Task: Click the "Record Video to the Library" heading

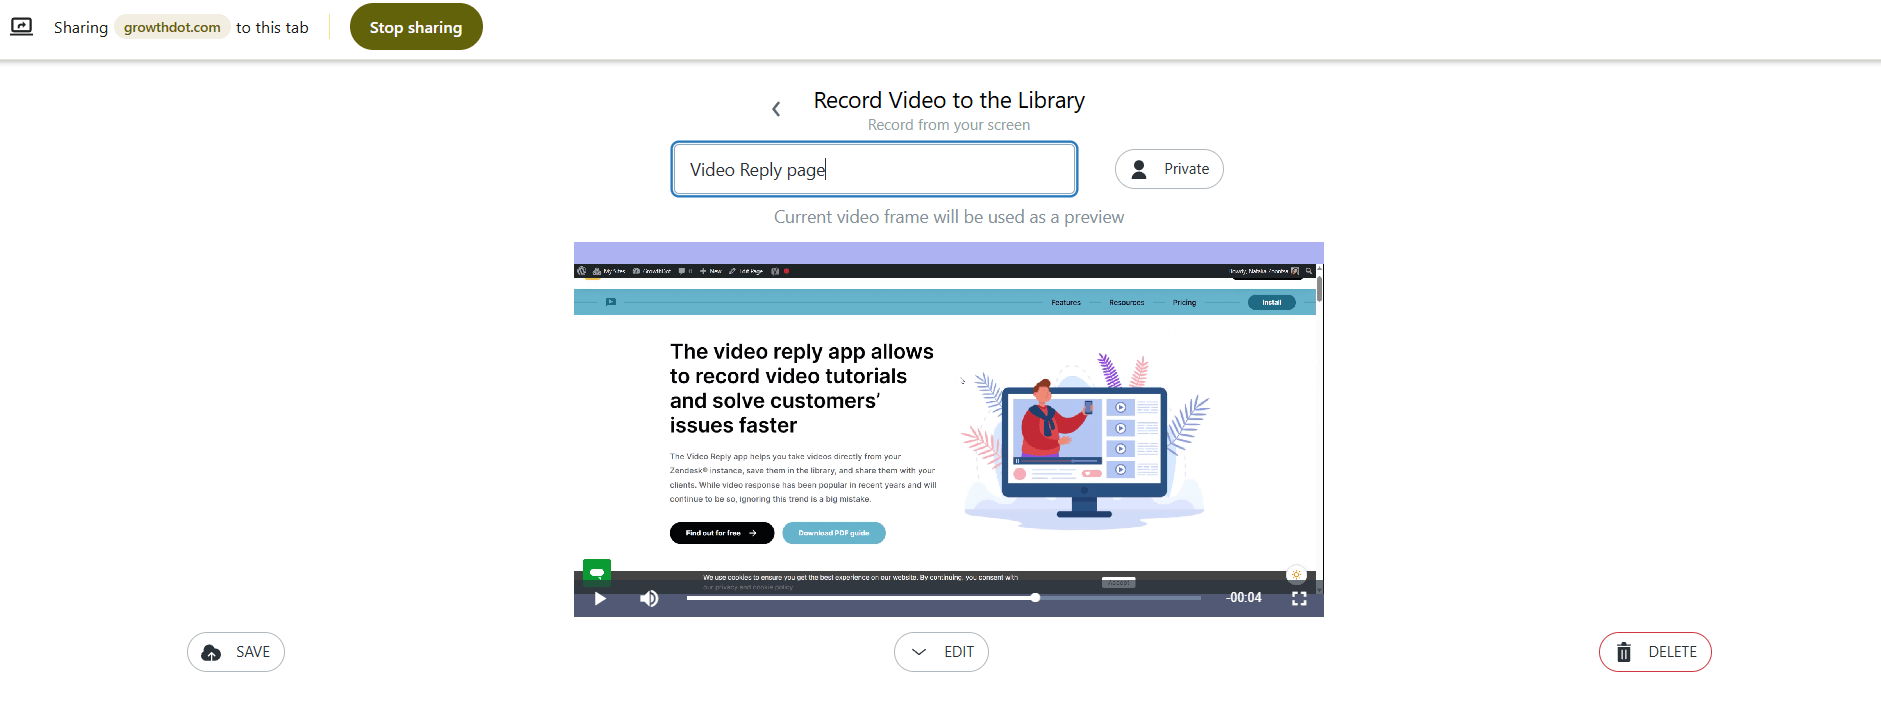Action: pos(949,100)
